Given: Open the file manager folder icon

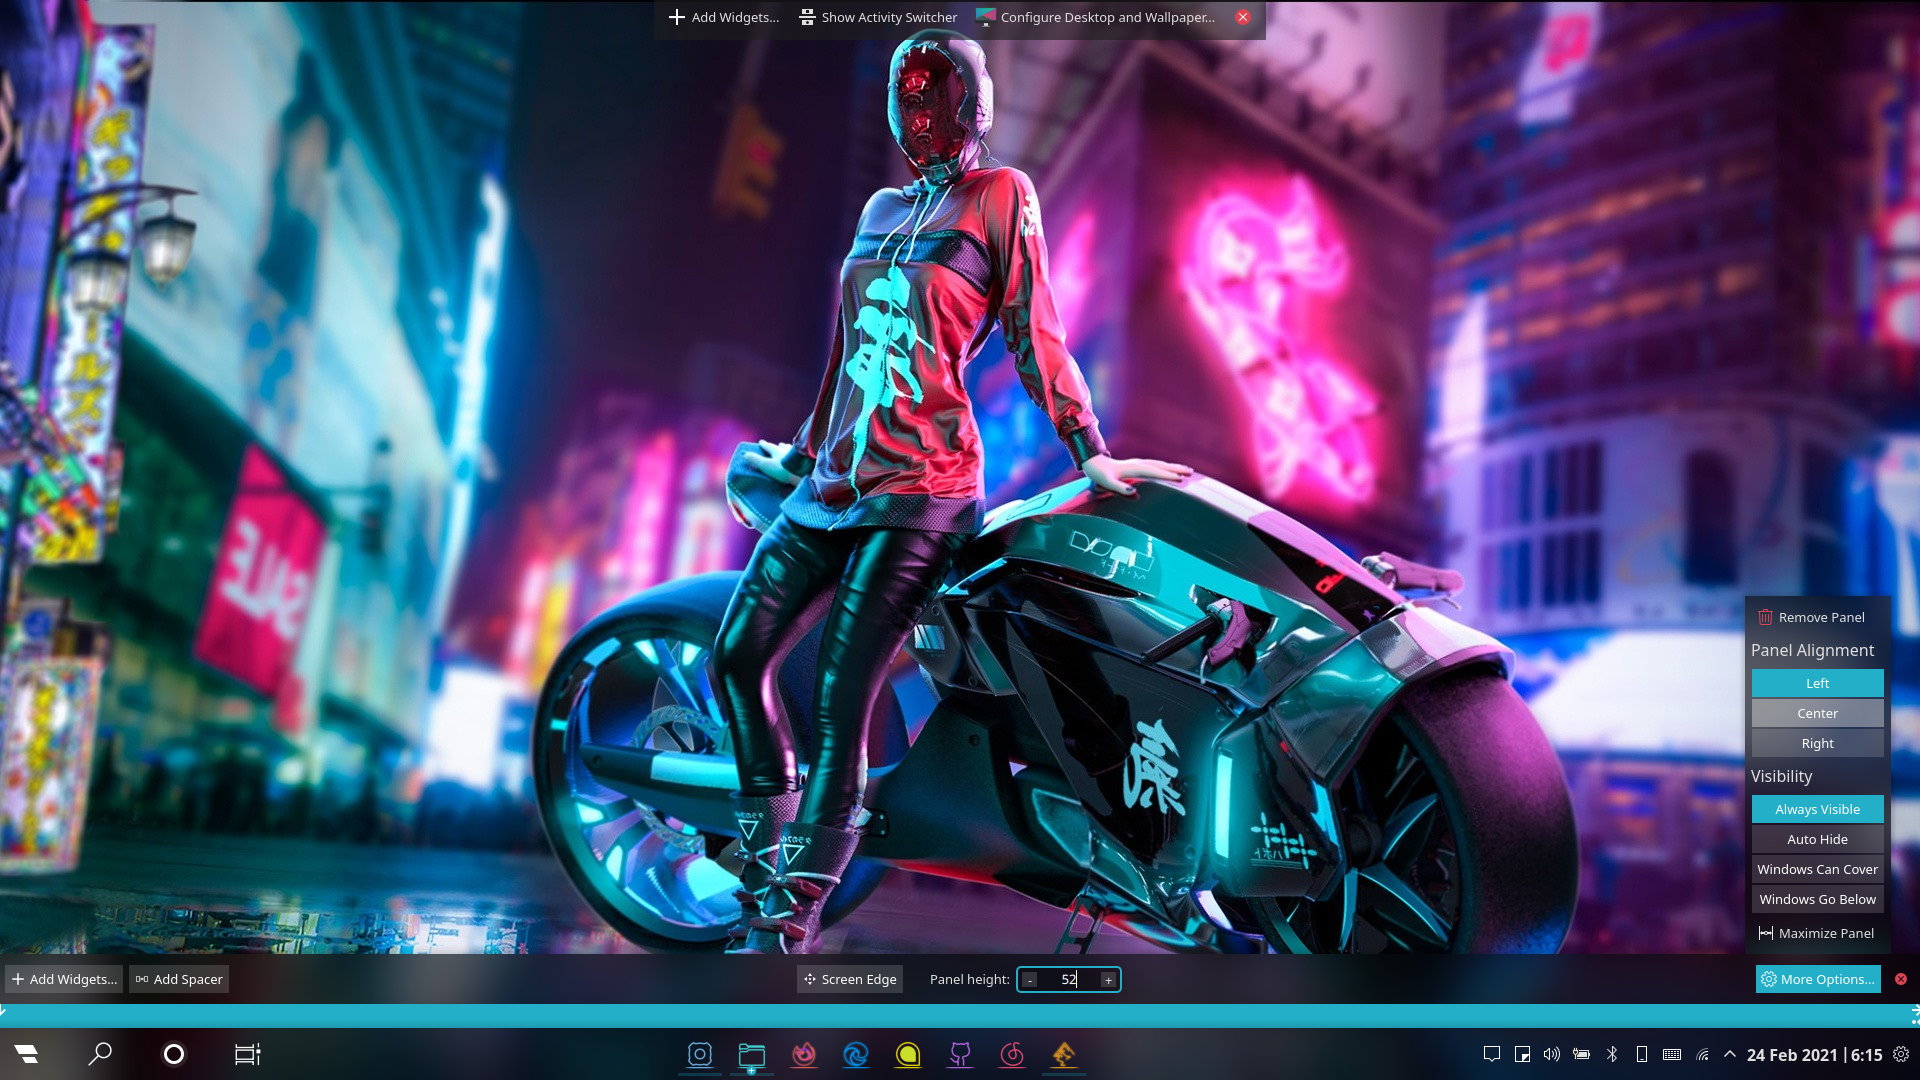Looking at the screenshot, I should (x=752, y=1054).
